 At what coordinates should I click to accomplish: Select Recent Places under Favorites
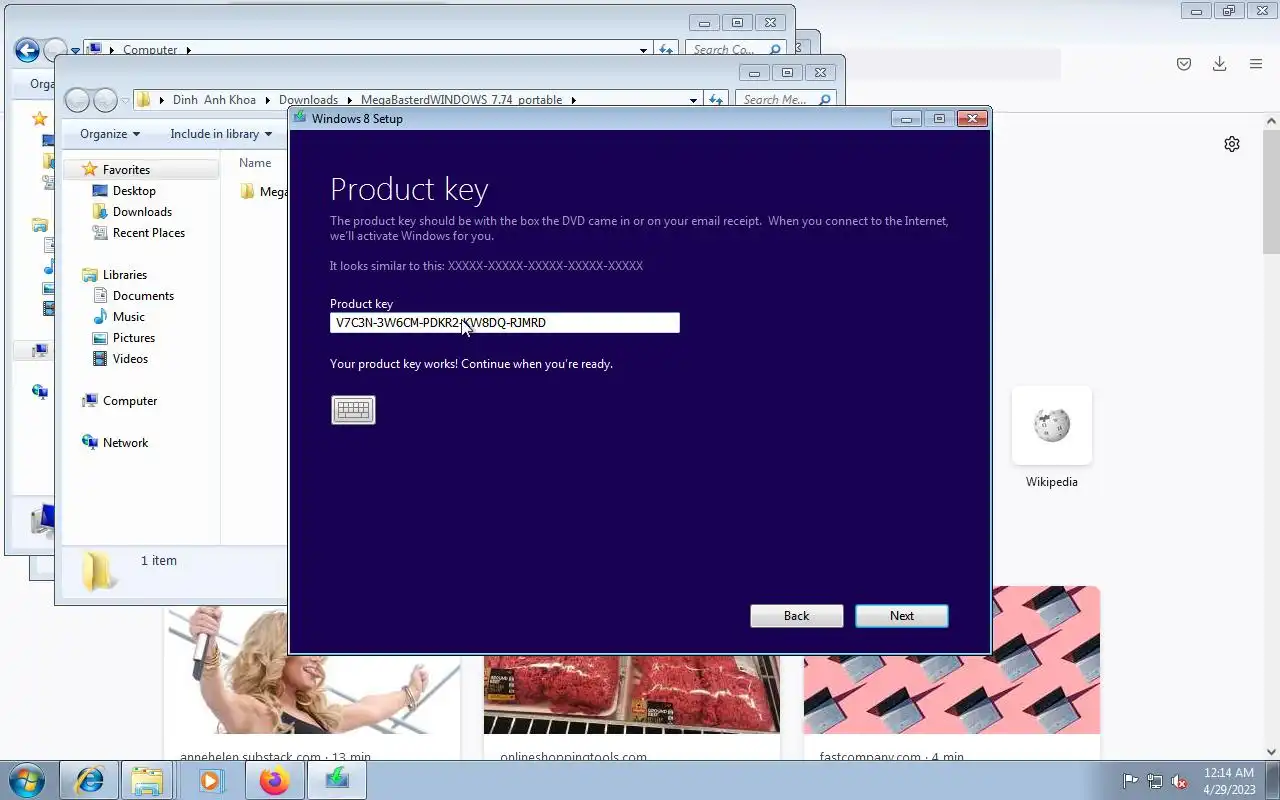tap(148, 233)
